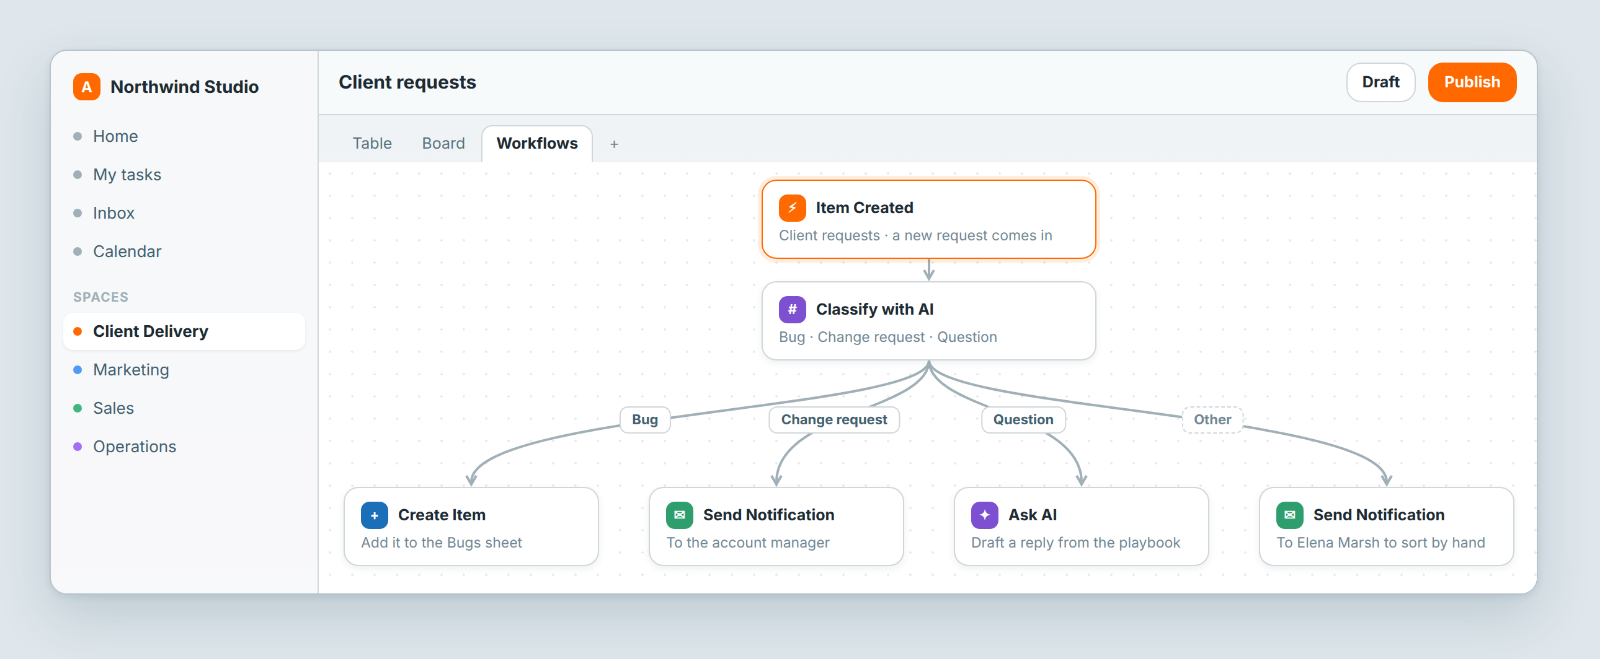The height and width of the screenshot is (659, 1600).
Task: Click the Ask AI node title
Action: (x=1032, y=515)
